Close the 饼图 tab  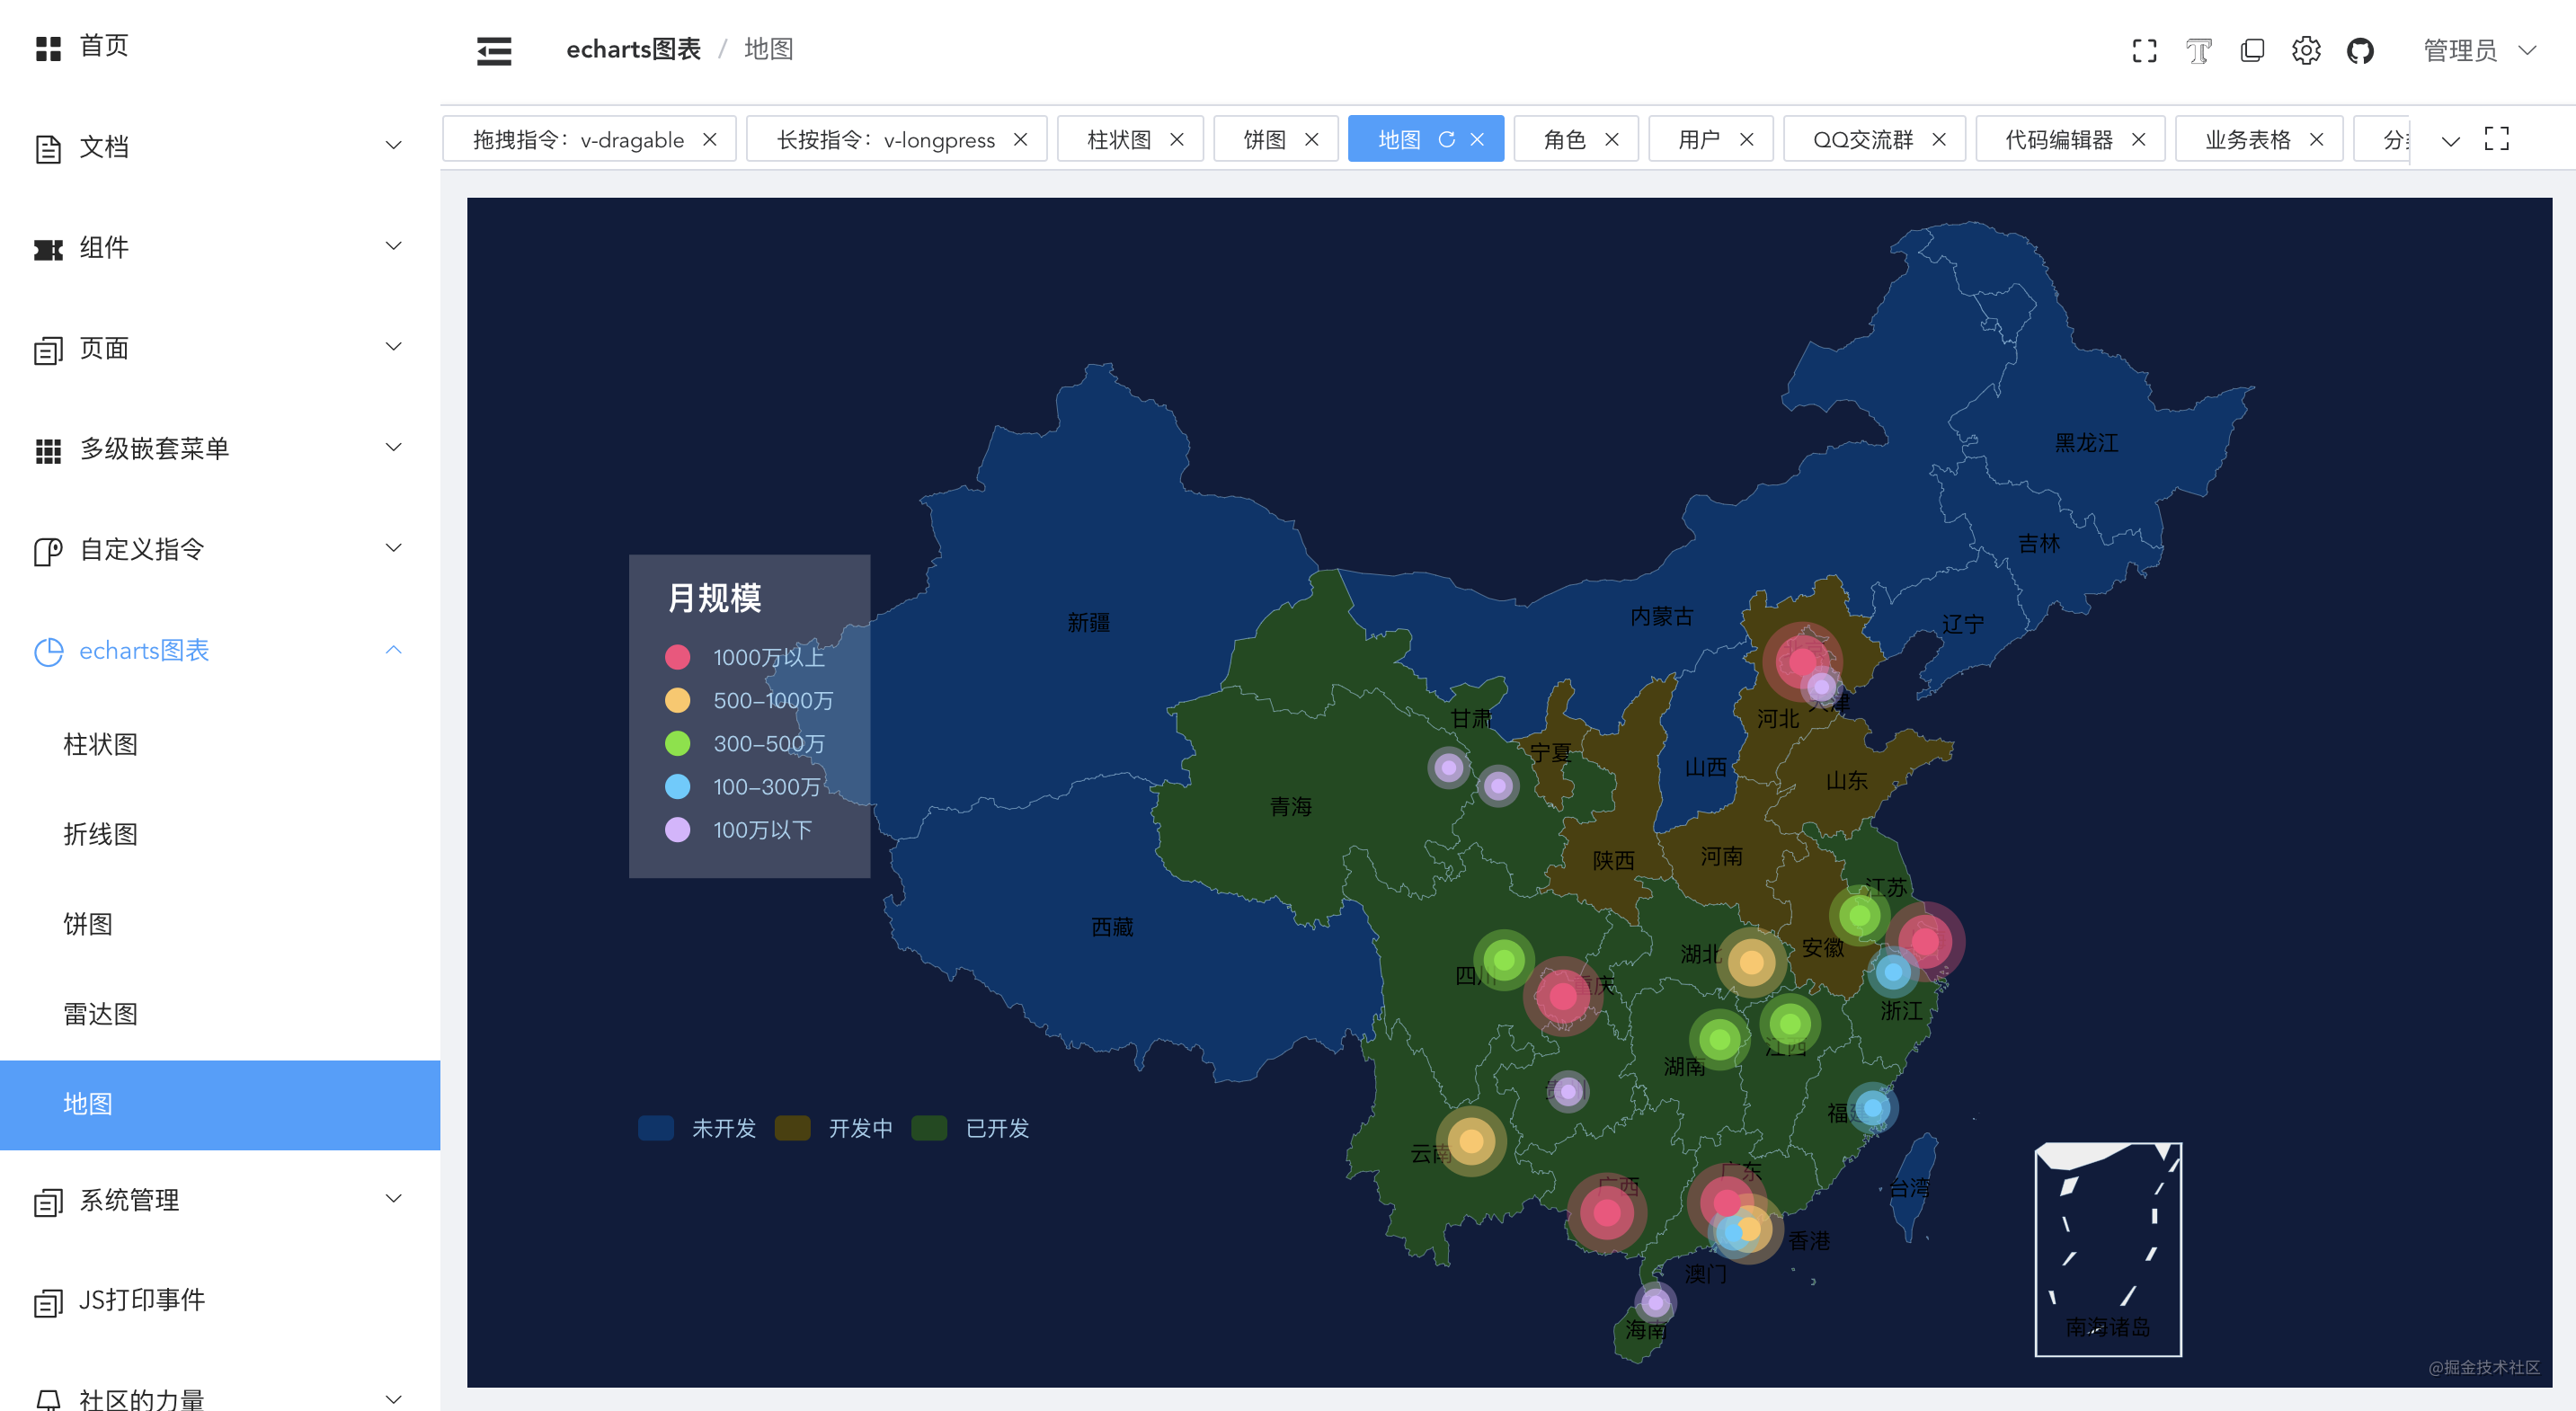tap(1312, 139)
